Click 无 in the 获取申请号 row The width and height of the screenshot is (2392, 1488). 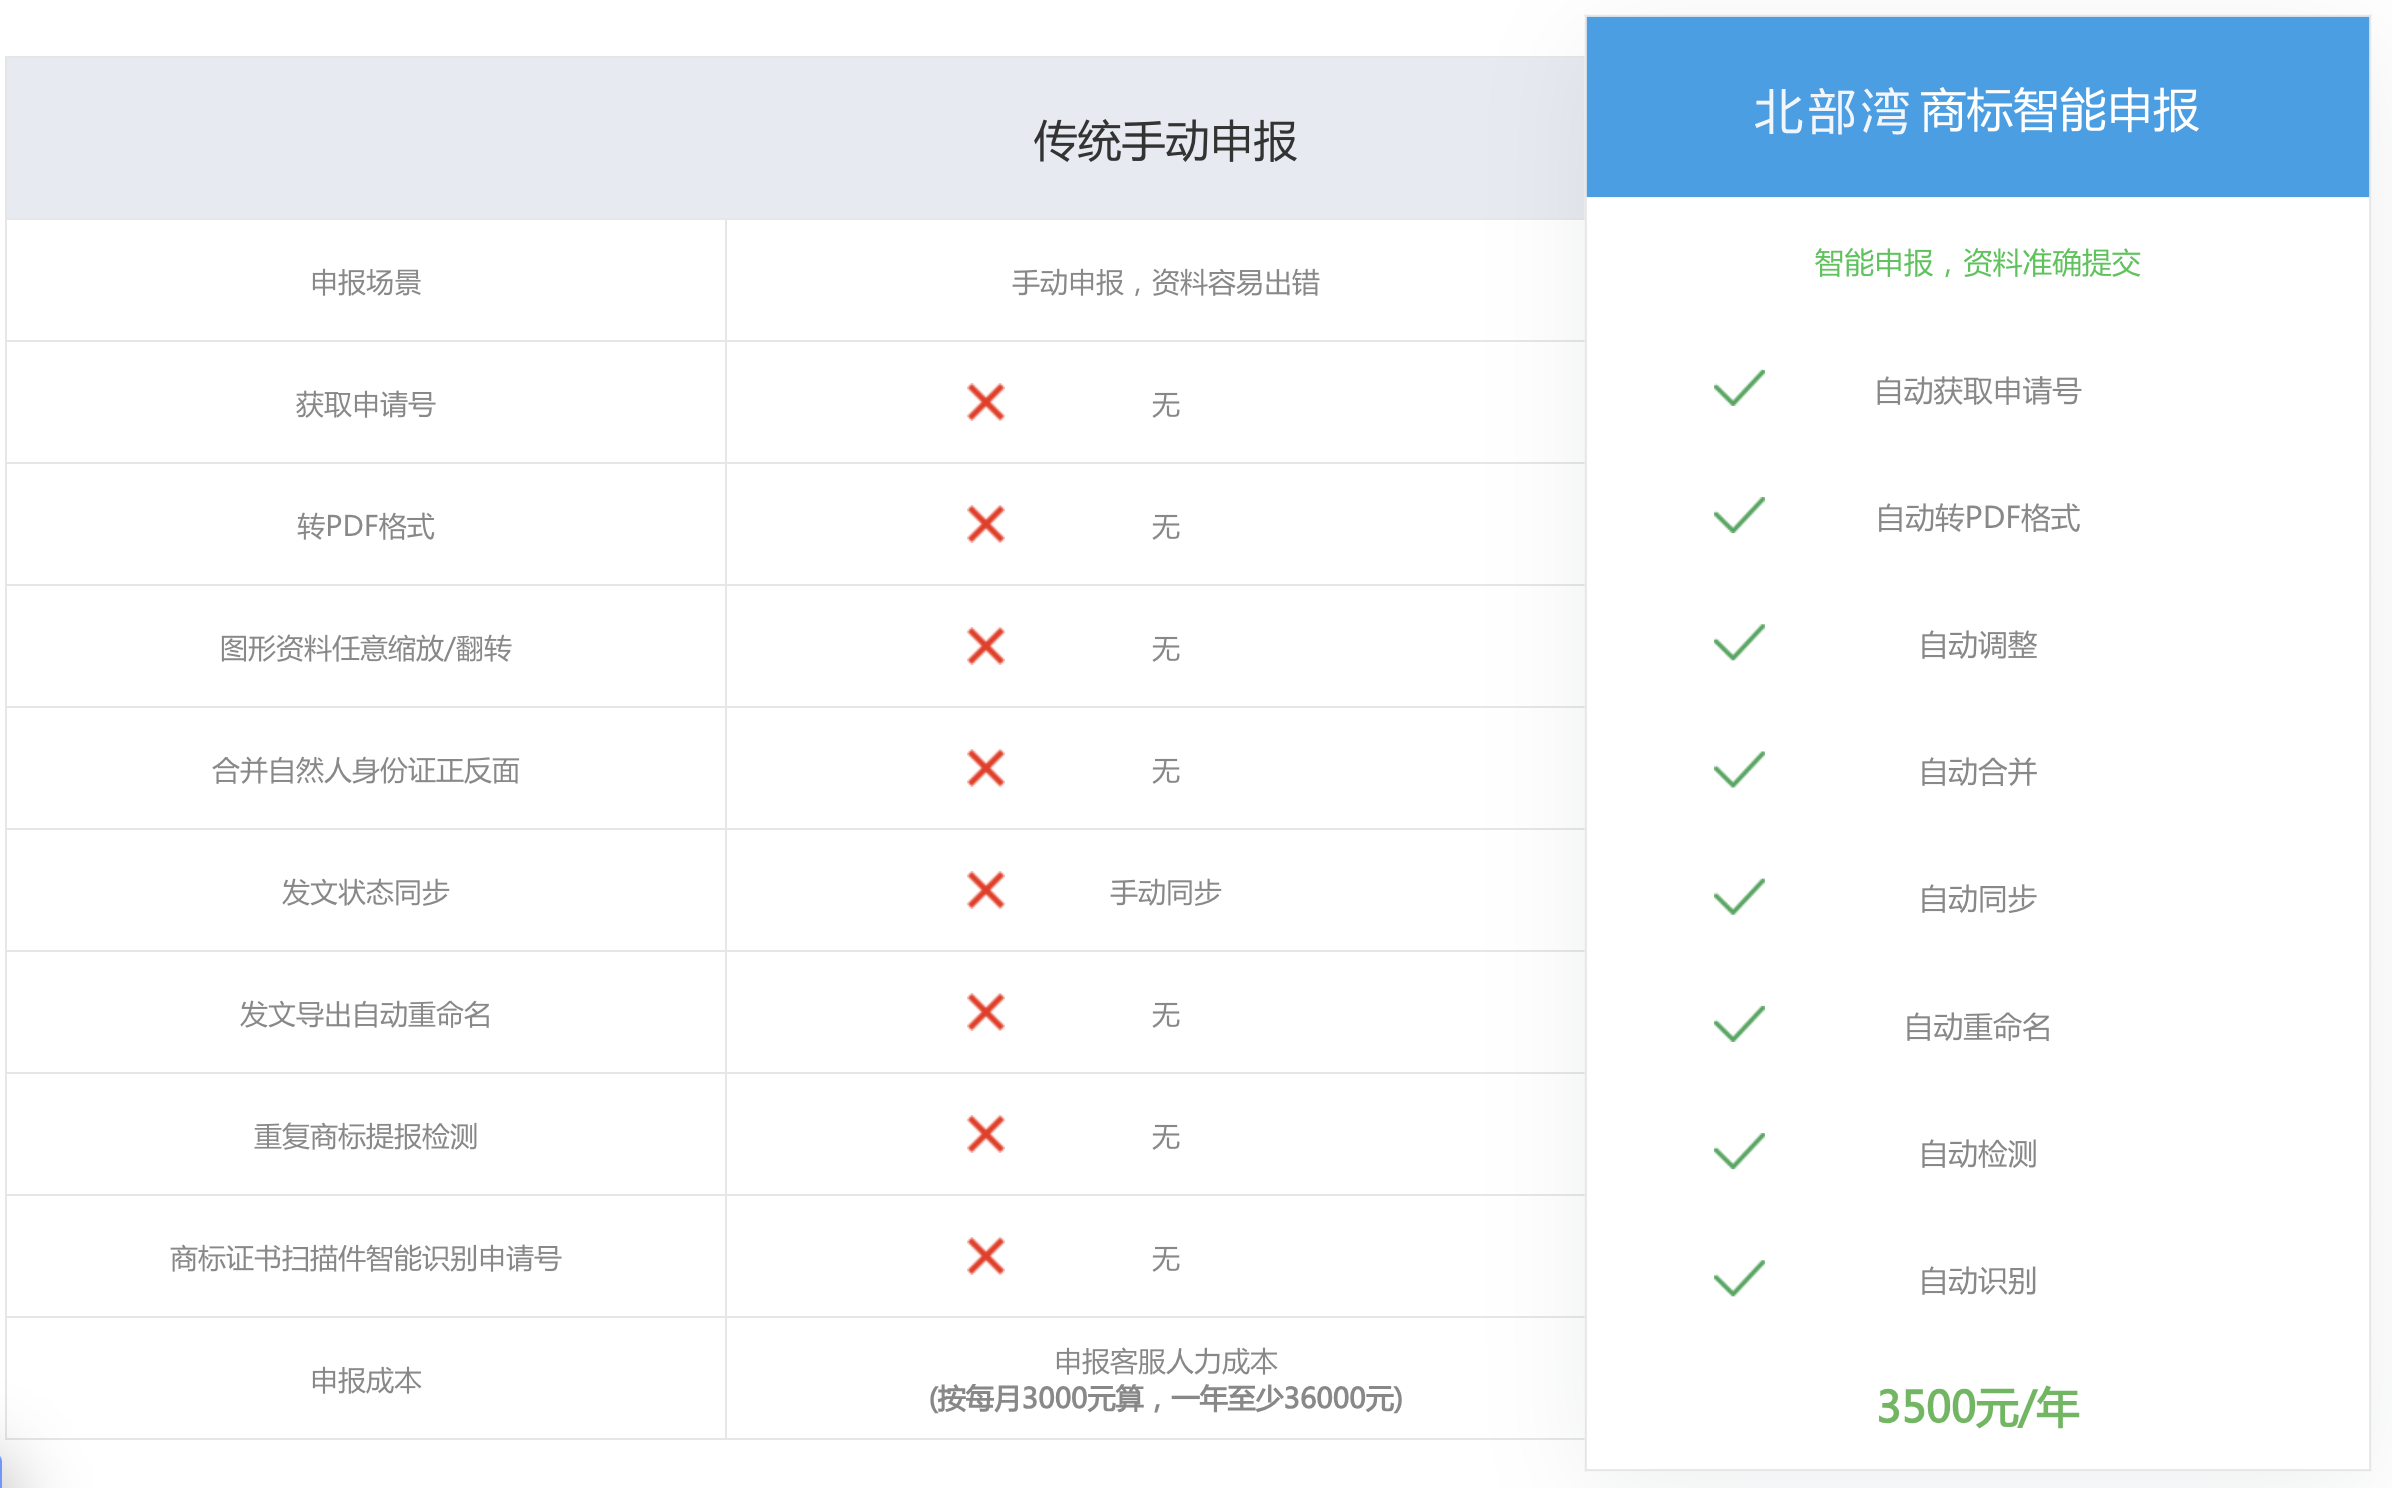[x=1165, y=405]
